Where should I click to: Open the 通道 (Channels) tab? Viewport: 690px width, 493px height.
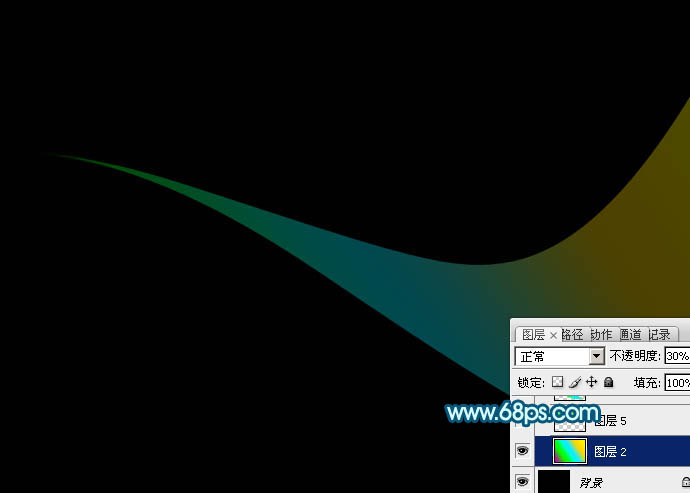tap(630, 335)
